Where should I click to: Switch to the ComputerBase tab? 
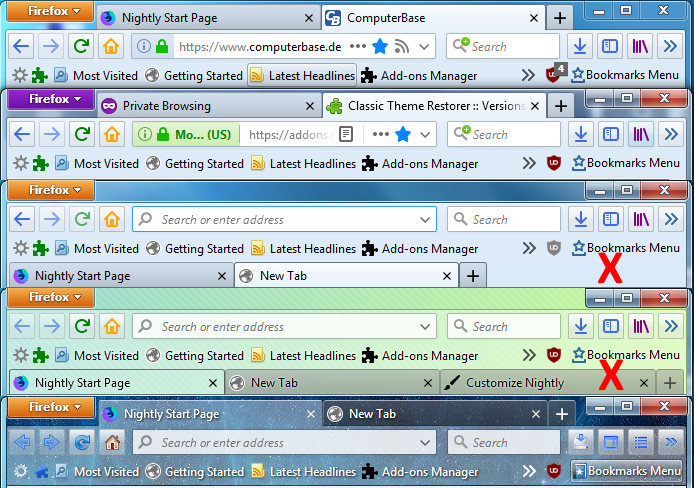(433, 18)
